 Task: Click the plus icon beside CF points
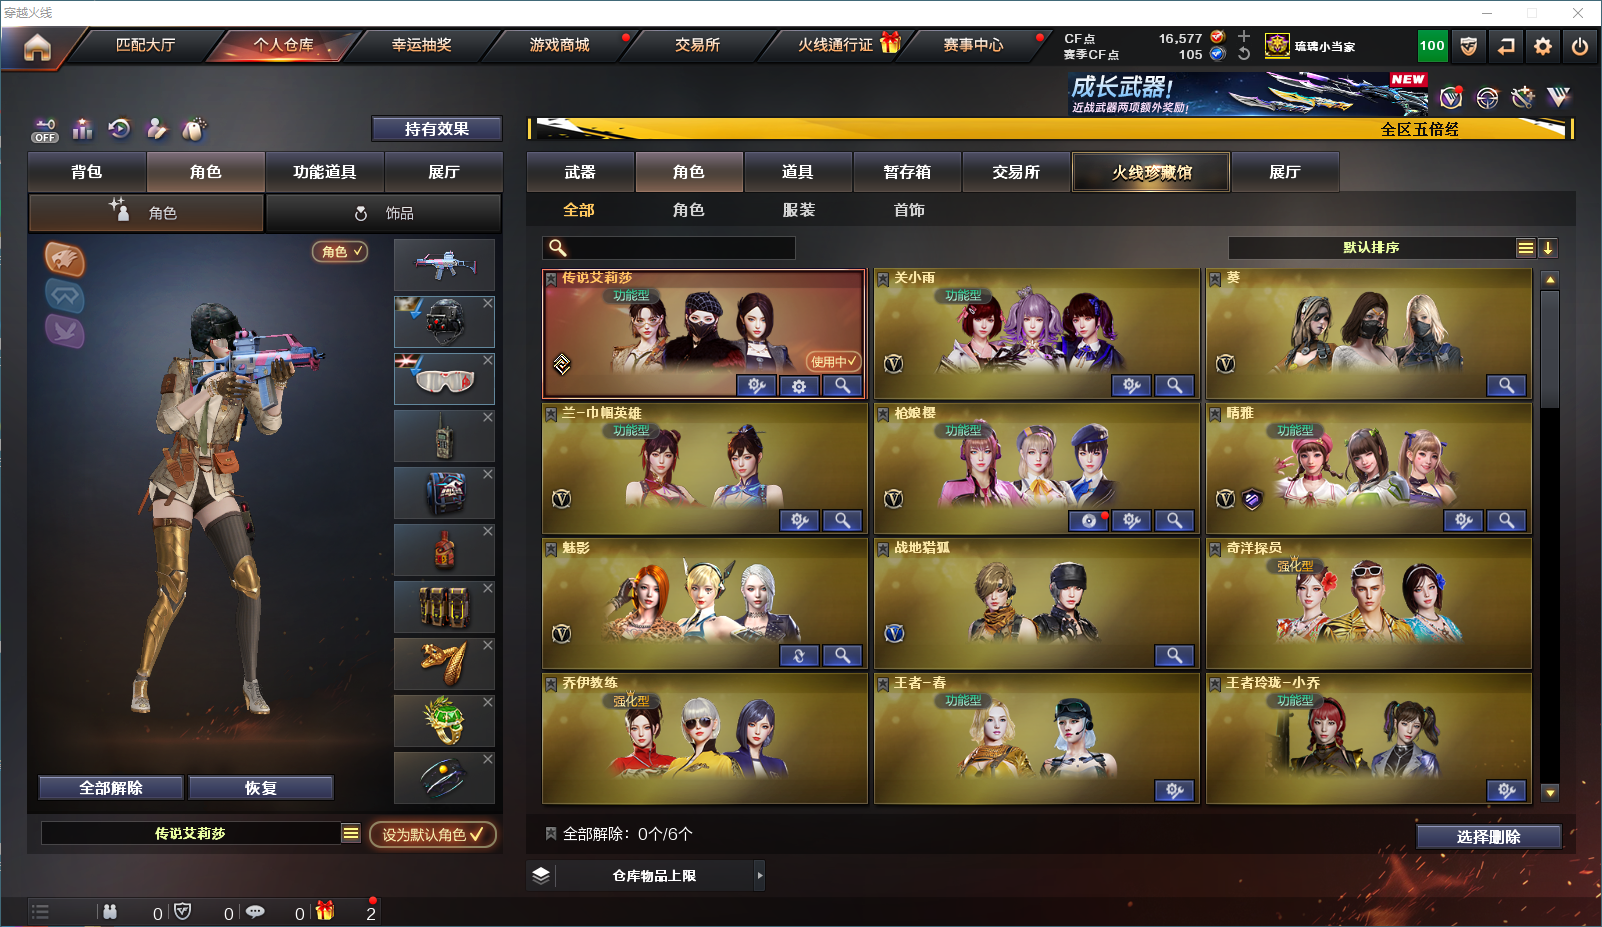tap(1244, 36)
